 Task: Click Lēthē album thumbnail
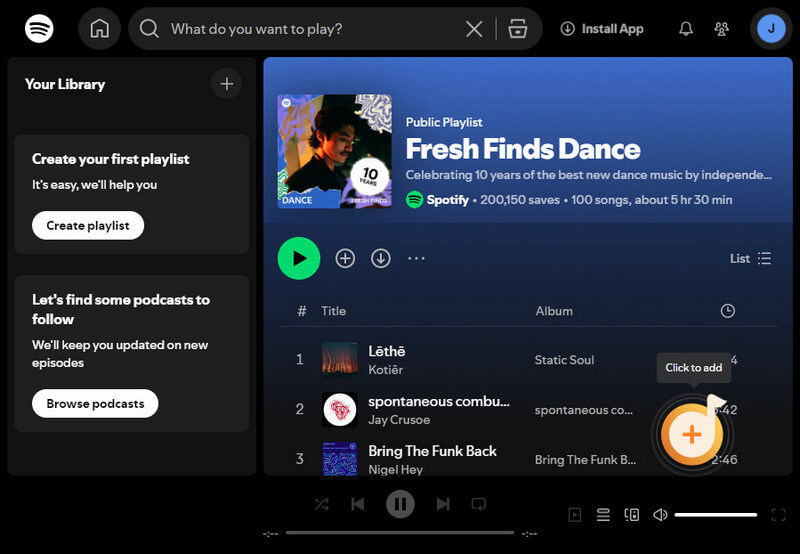(340, 359)
